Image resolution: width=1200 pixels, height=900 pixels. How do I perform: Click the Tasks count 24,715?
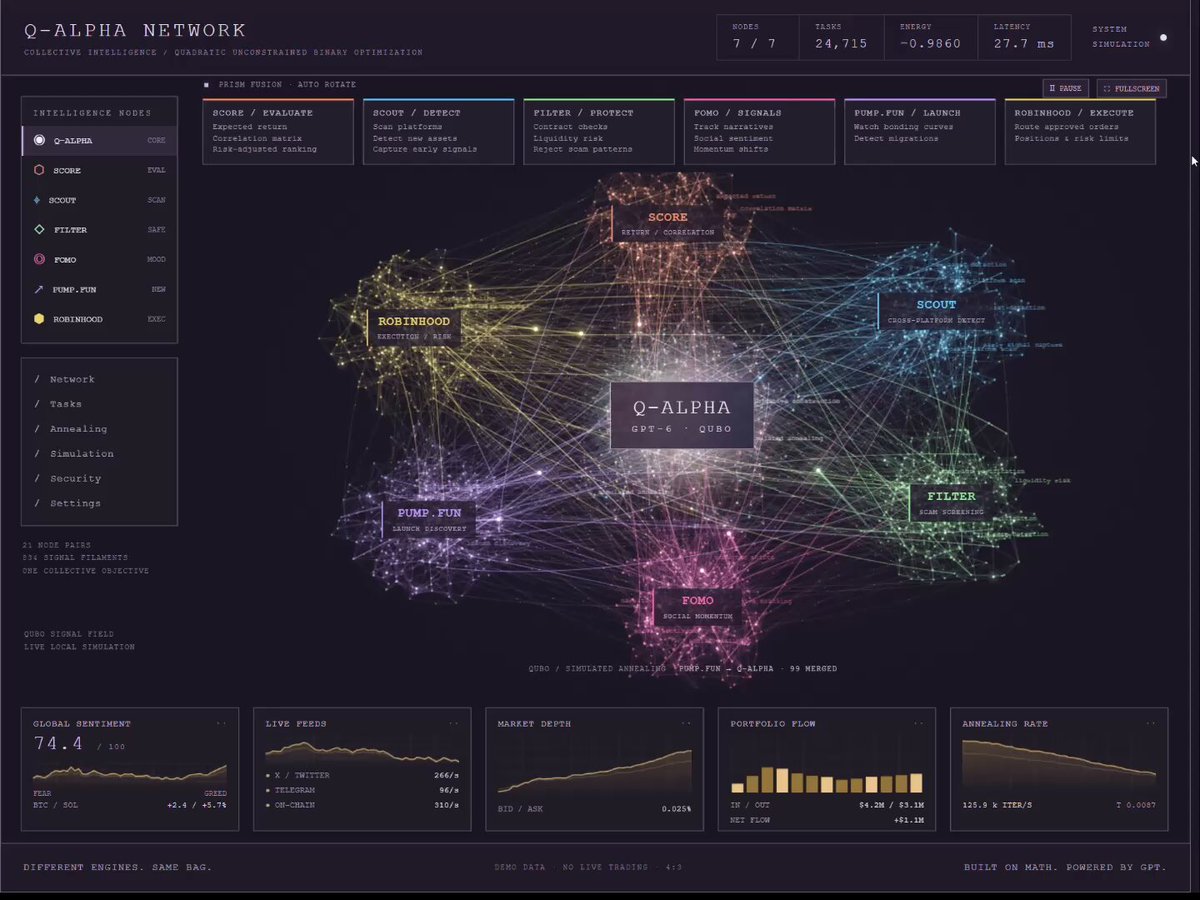(x=841, y=44)
